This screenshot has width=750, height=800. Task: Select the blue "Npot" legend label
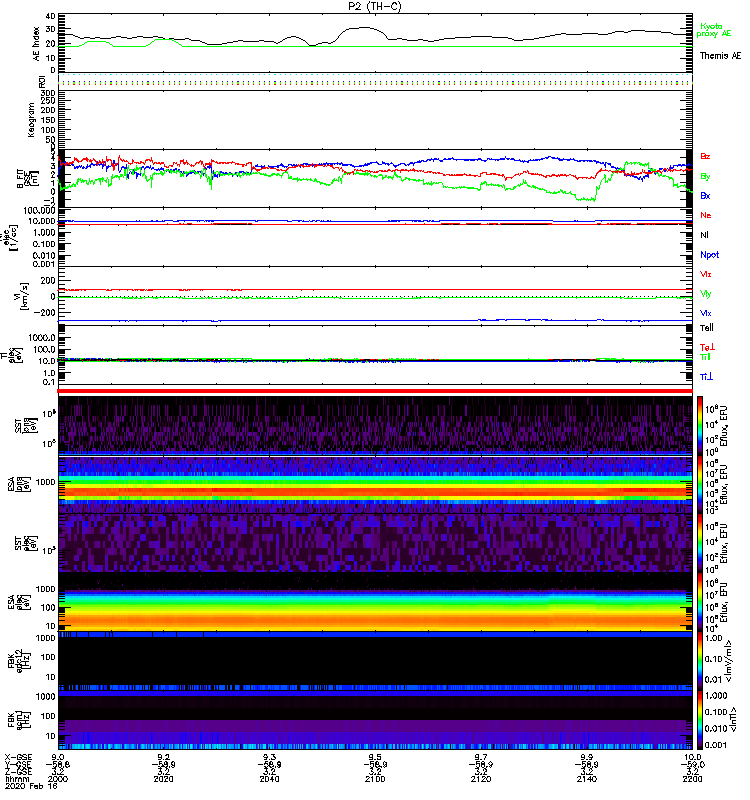point(709,255)
